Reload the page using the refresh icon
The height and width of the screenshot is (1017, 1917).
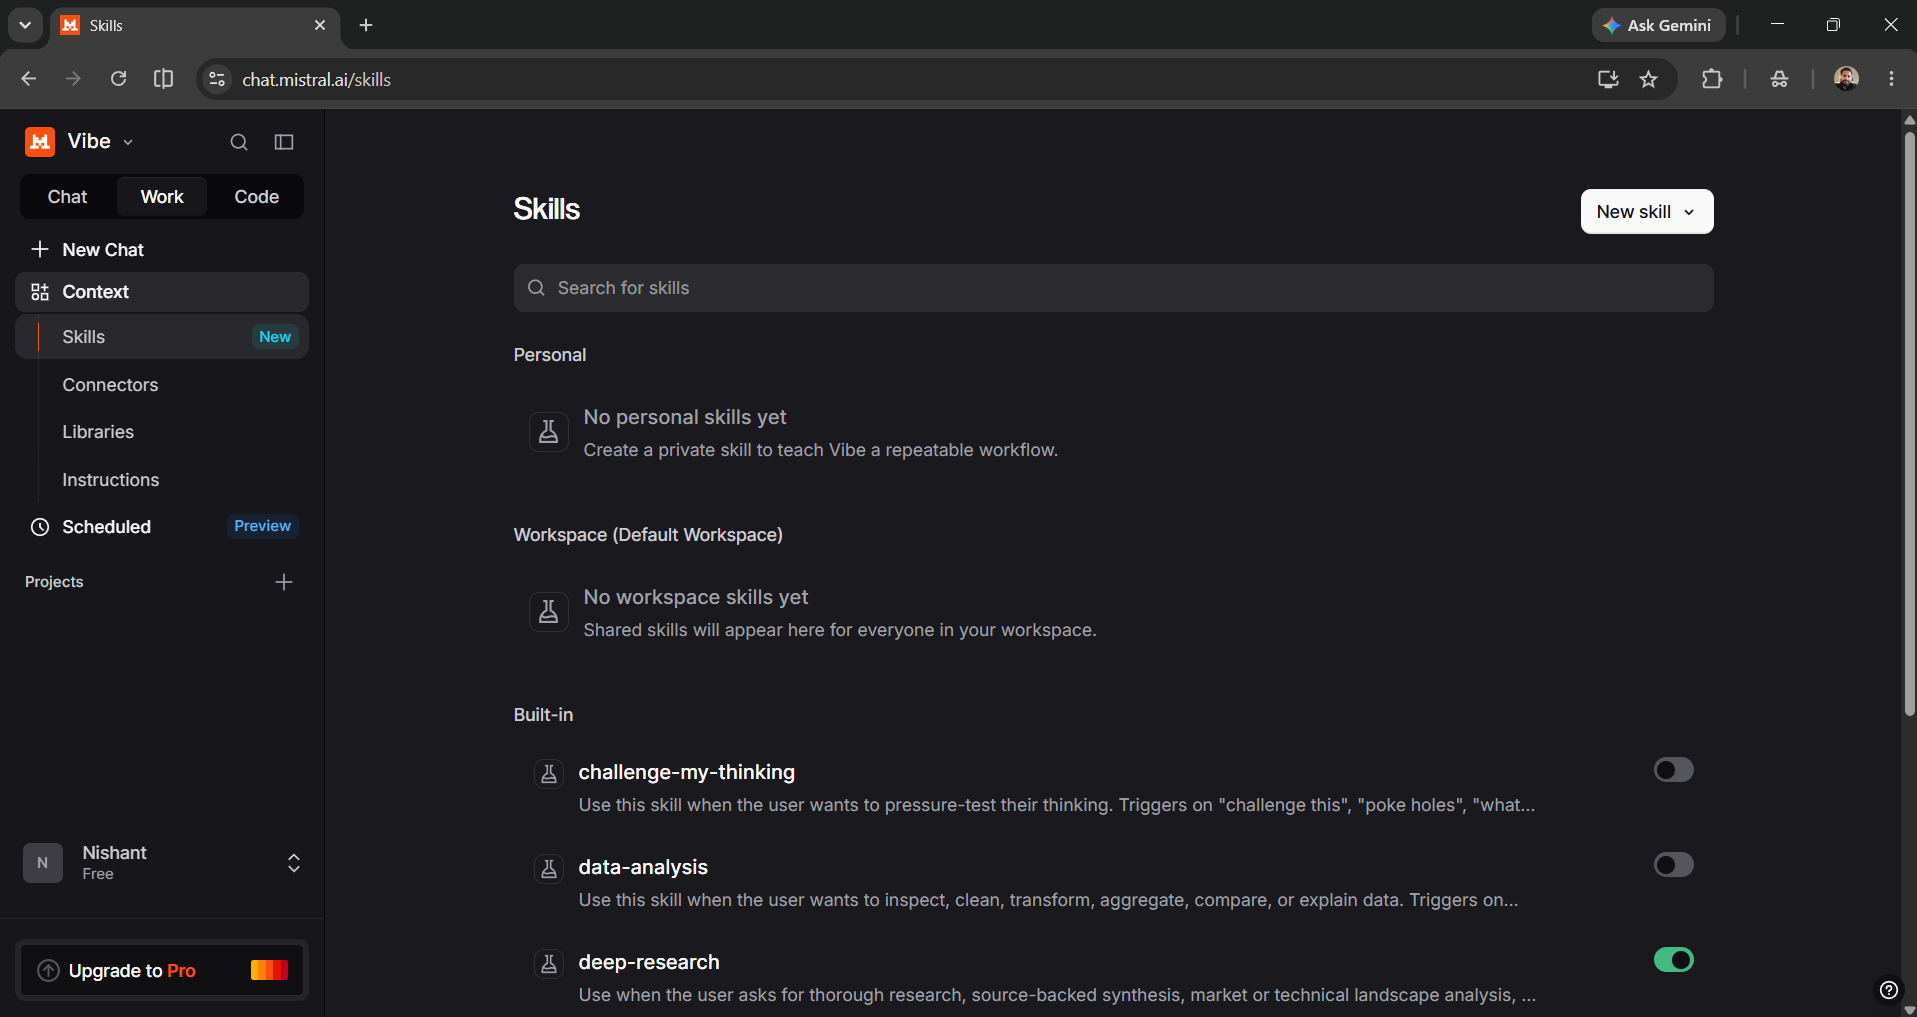[x=118, y=79]
